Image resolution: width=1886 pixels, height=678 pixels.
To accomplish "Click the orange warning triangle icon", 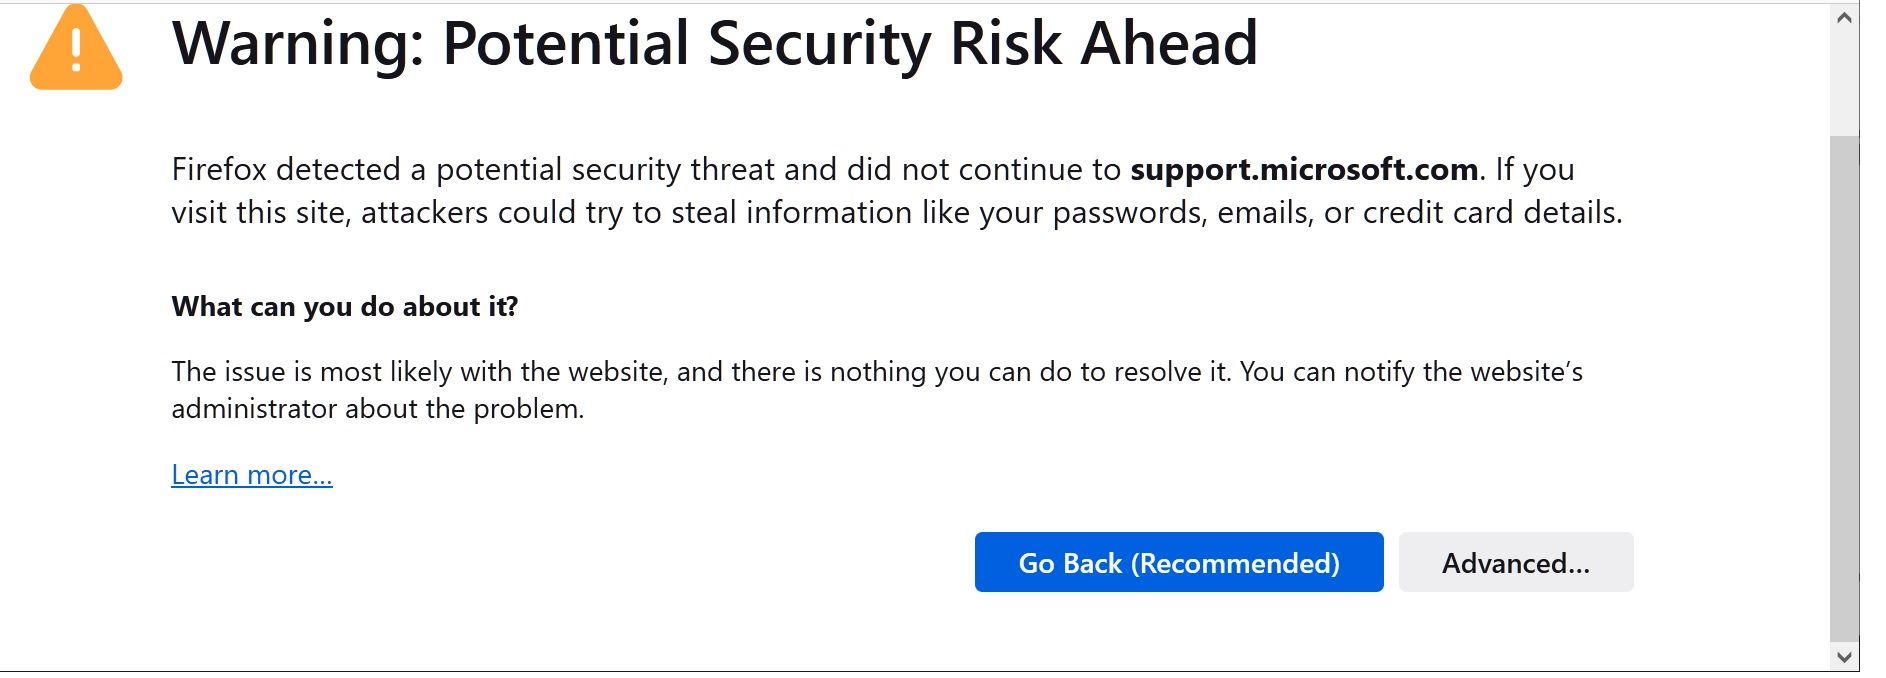I will point(76,48).
